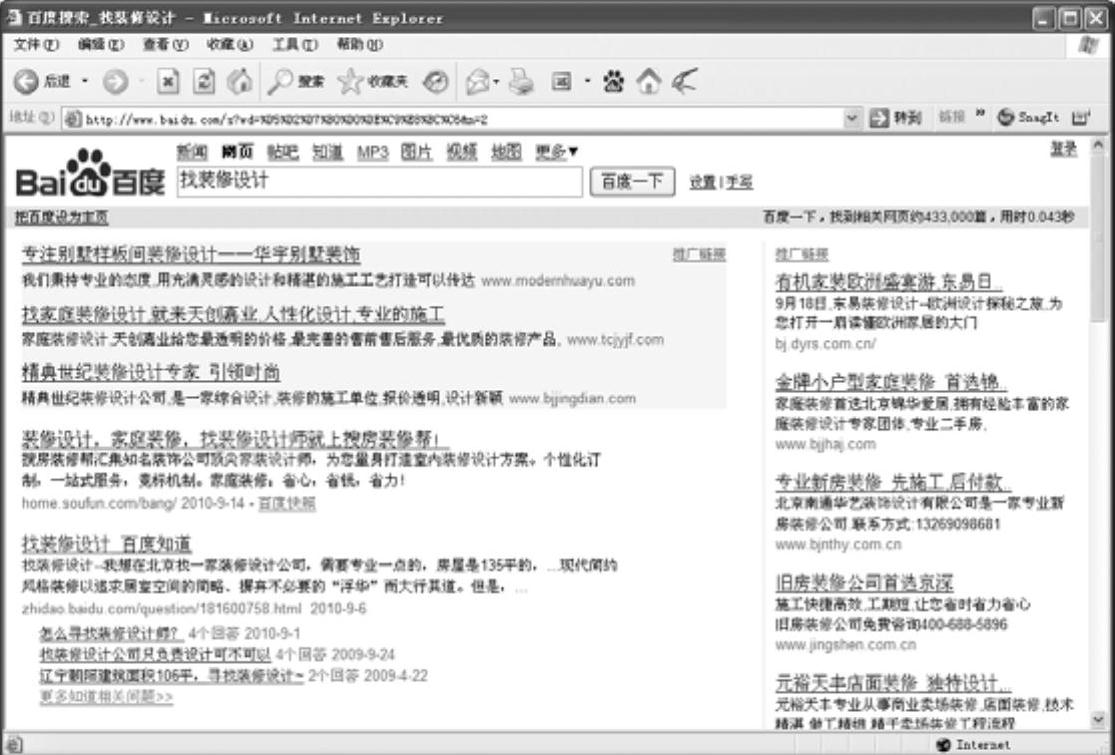
Task: Open the 旧房装修公司首选京深 ad
Action: click(x=864, y=582)
